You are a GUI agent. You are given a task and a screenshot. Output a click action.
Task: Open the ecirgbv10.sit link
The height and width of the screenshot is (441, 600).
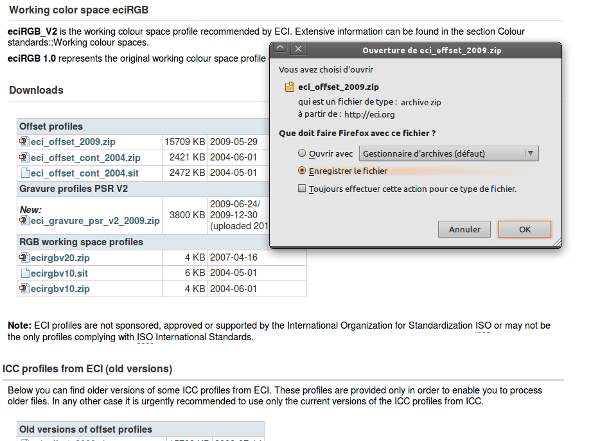pos(59,273)
